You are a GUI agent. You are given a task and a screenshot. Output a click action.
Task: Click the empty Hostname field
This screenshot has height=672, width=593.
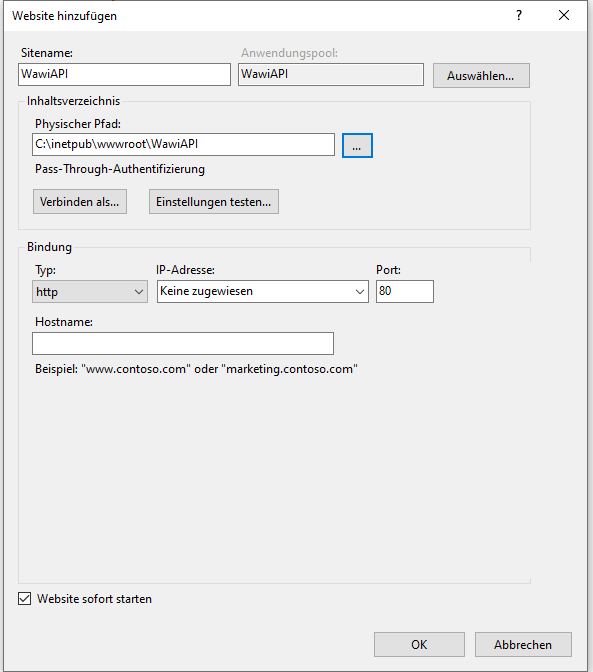coord(183,343)
